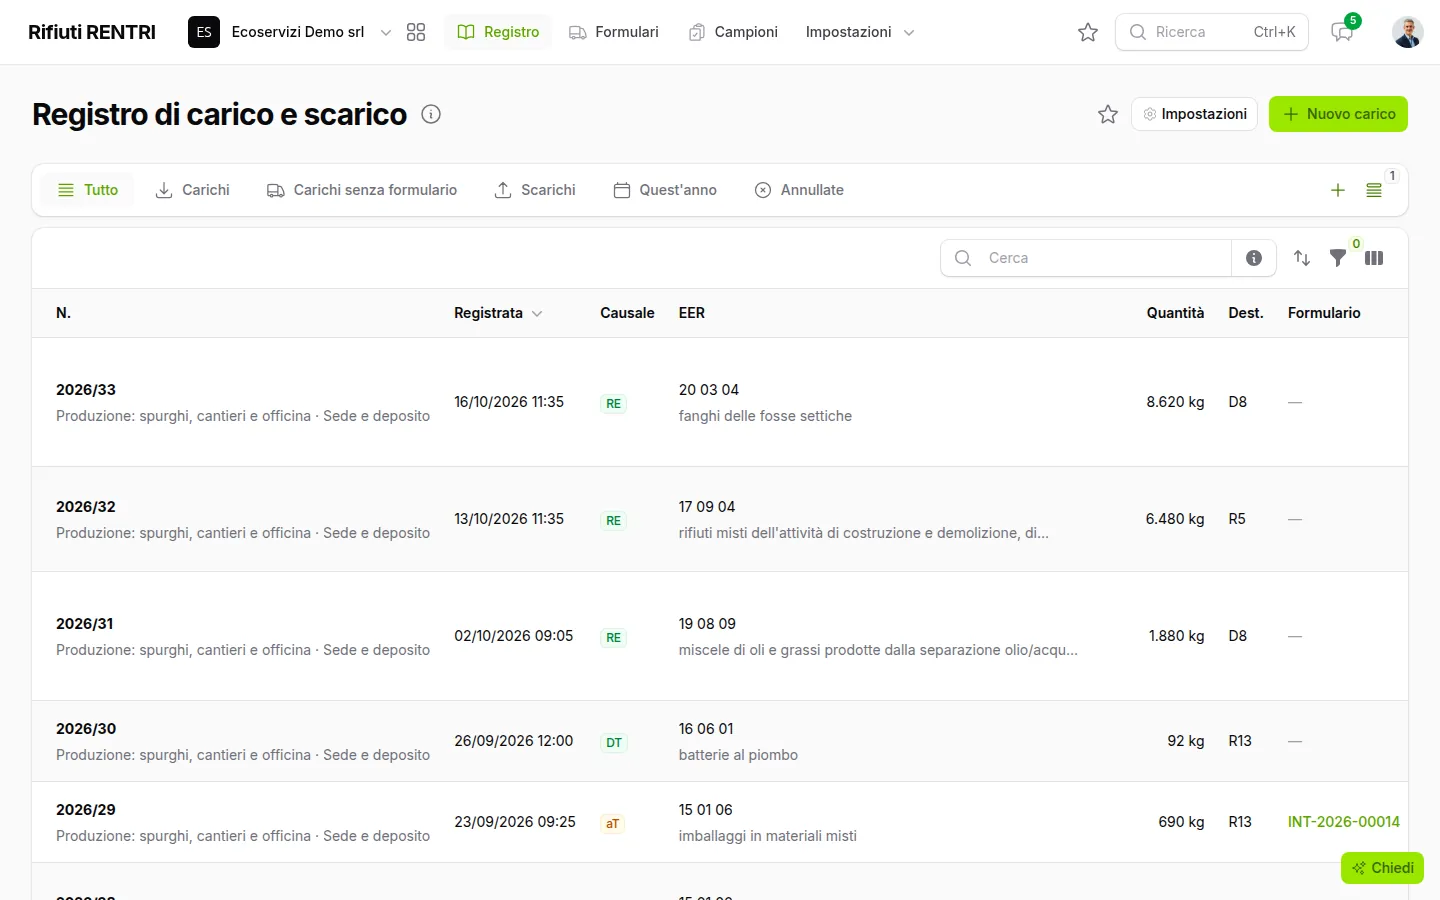This screenshot has width=1440, height=900.
Task: Click the search info icon
Action: coord(1254,258)
